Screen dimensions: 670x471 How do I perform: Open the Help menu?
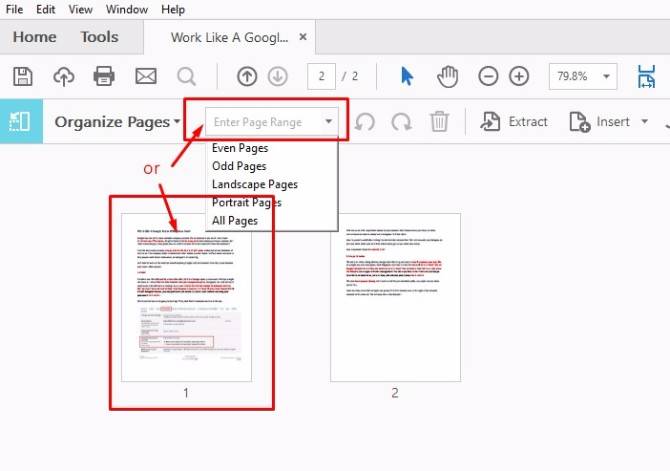173,9
